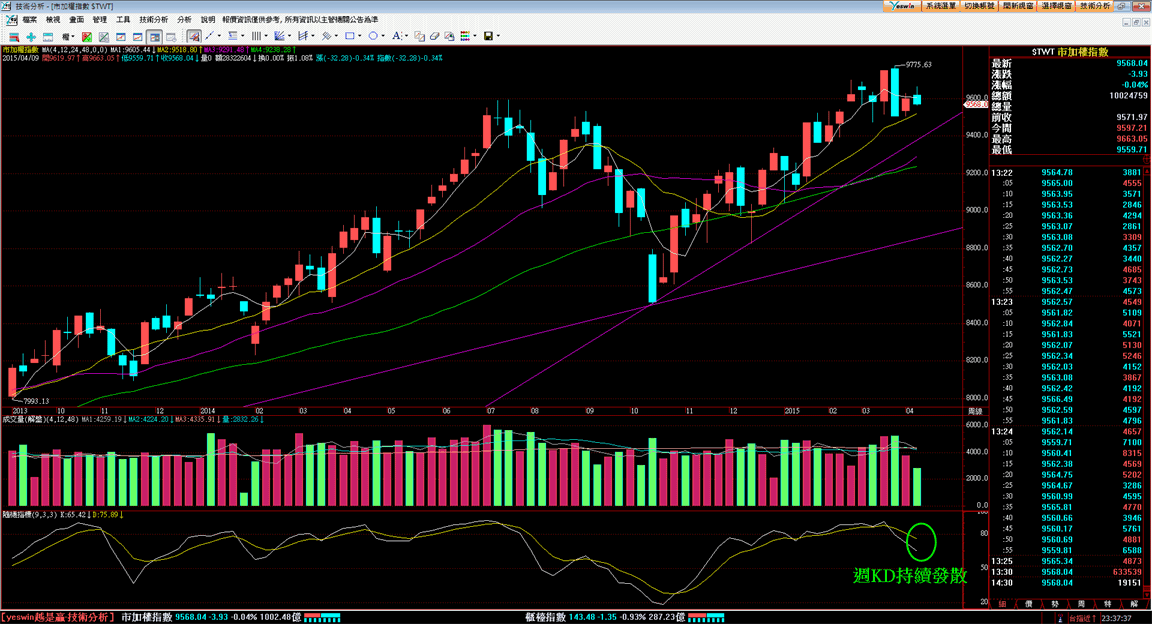1152x624 pixels.
Task: Select the ellipse drawing tool
Action: [373, 36]
